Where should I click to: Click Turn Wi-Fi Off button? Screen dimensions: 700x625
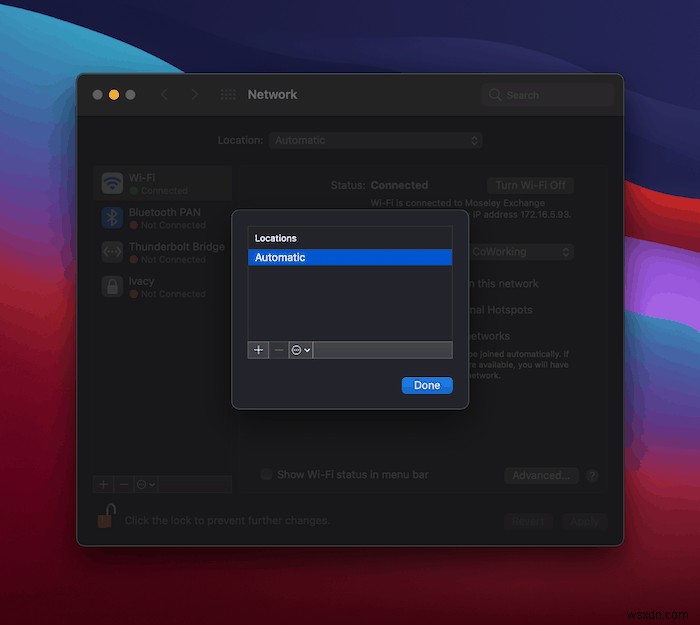click(530, 185)
